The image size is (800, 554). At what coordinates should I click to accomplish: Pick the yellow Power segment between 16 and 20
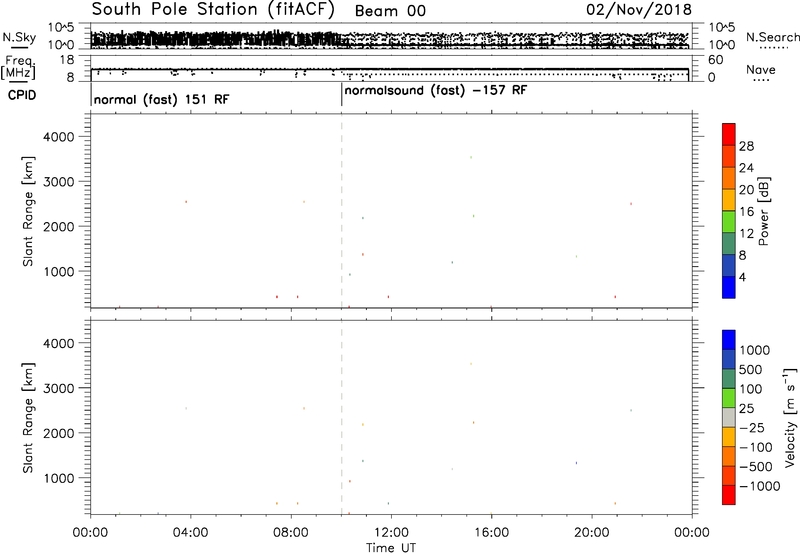729,199
